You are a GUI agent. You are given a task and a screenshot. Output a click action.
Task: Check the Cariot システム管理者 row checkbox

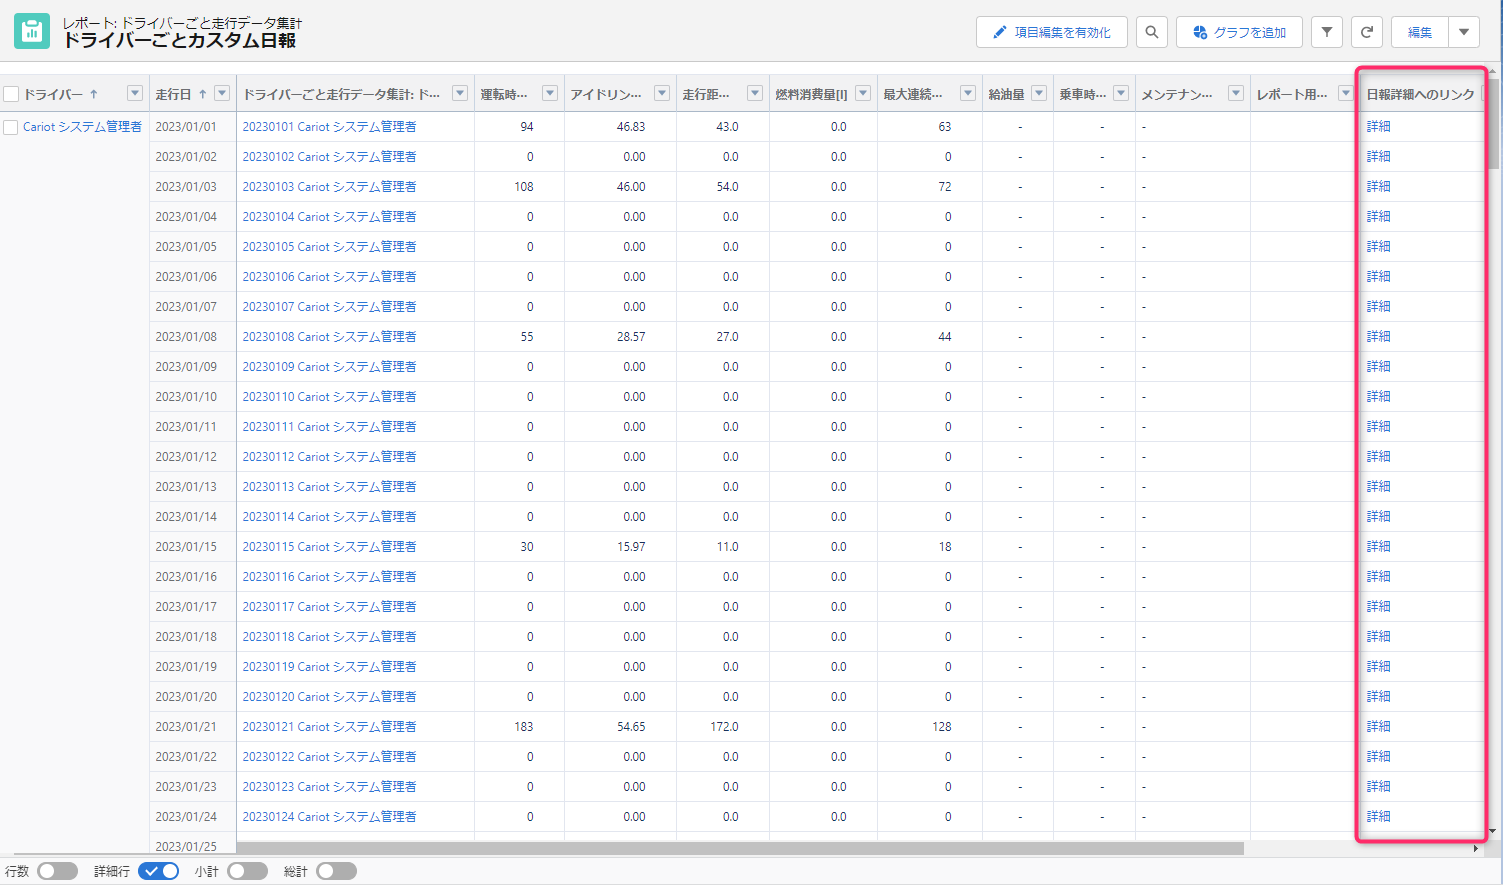[x=11, y=127]
